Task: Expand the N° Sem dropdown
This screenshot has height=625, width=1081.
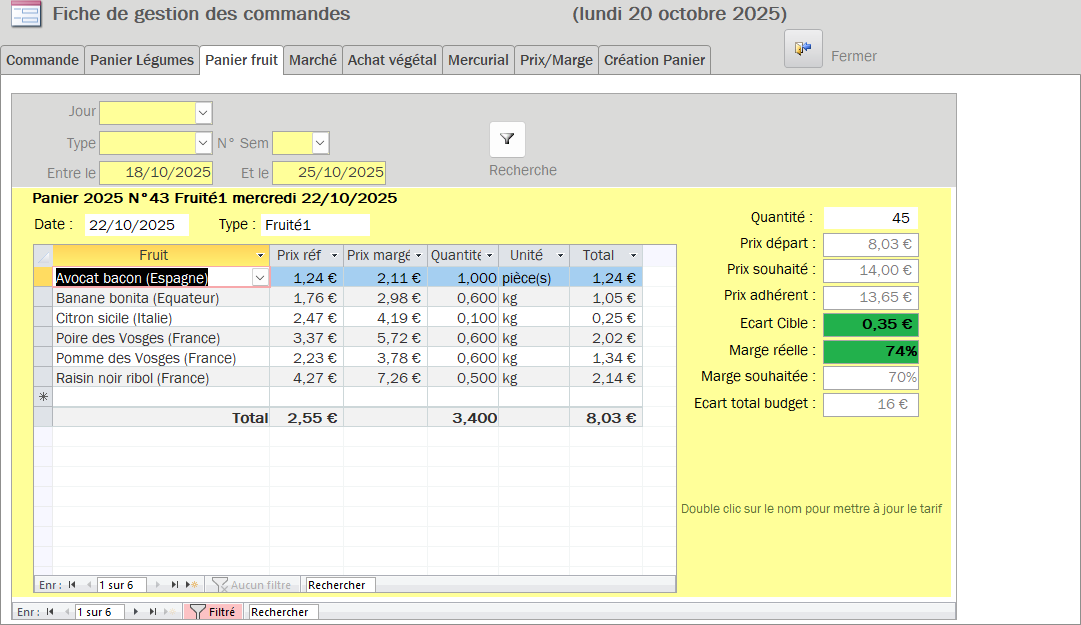Action: tap(320, 143)
